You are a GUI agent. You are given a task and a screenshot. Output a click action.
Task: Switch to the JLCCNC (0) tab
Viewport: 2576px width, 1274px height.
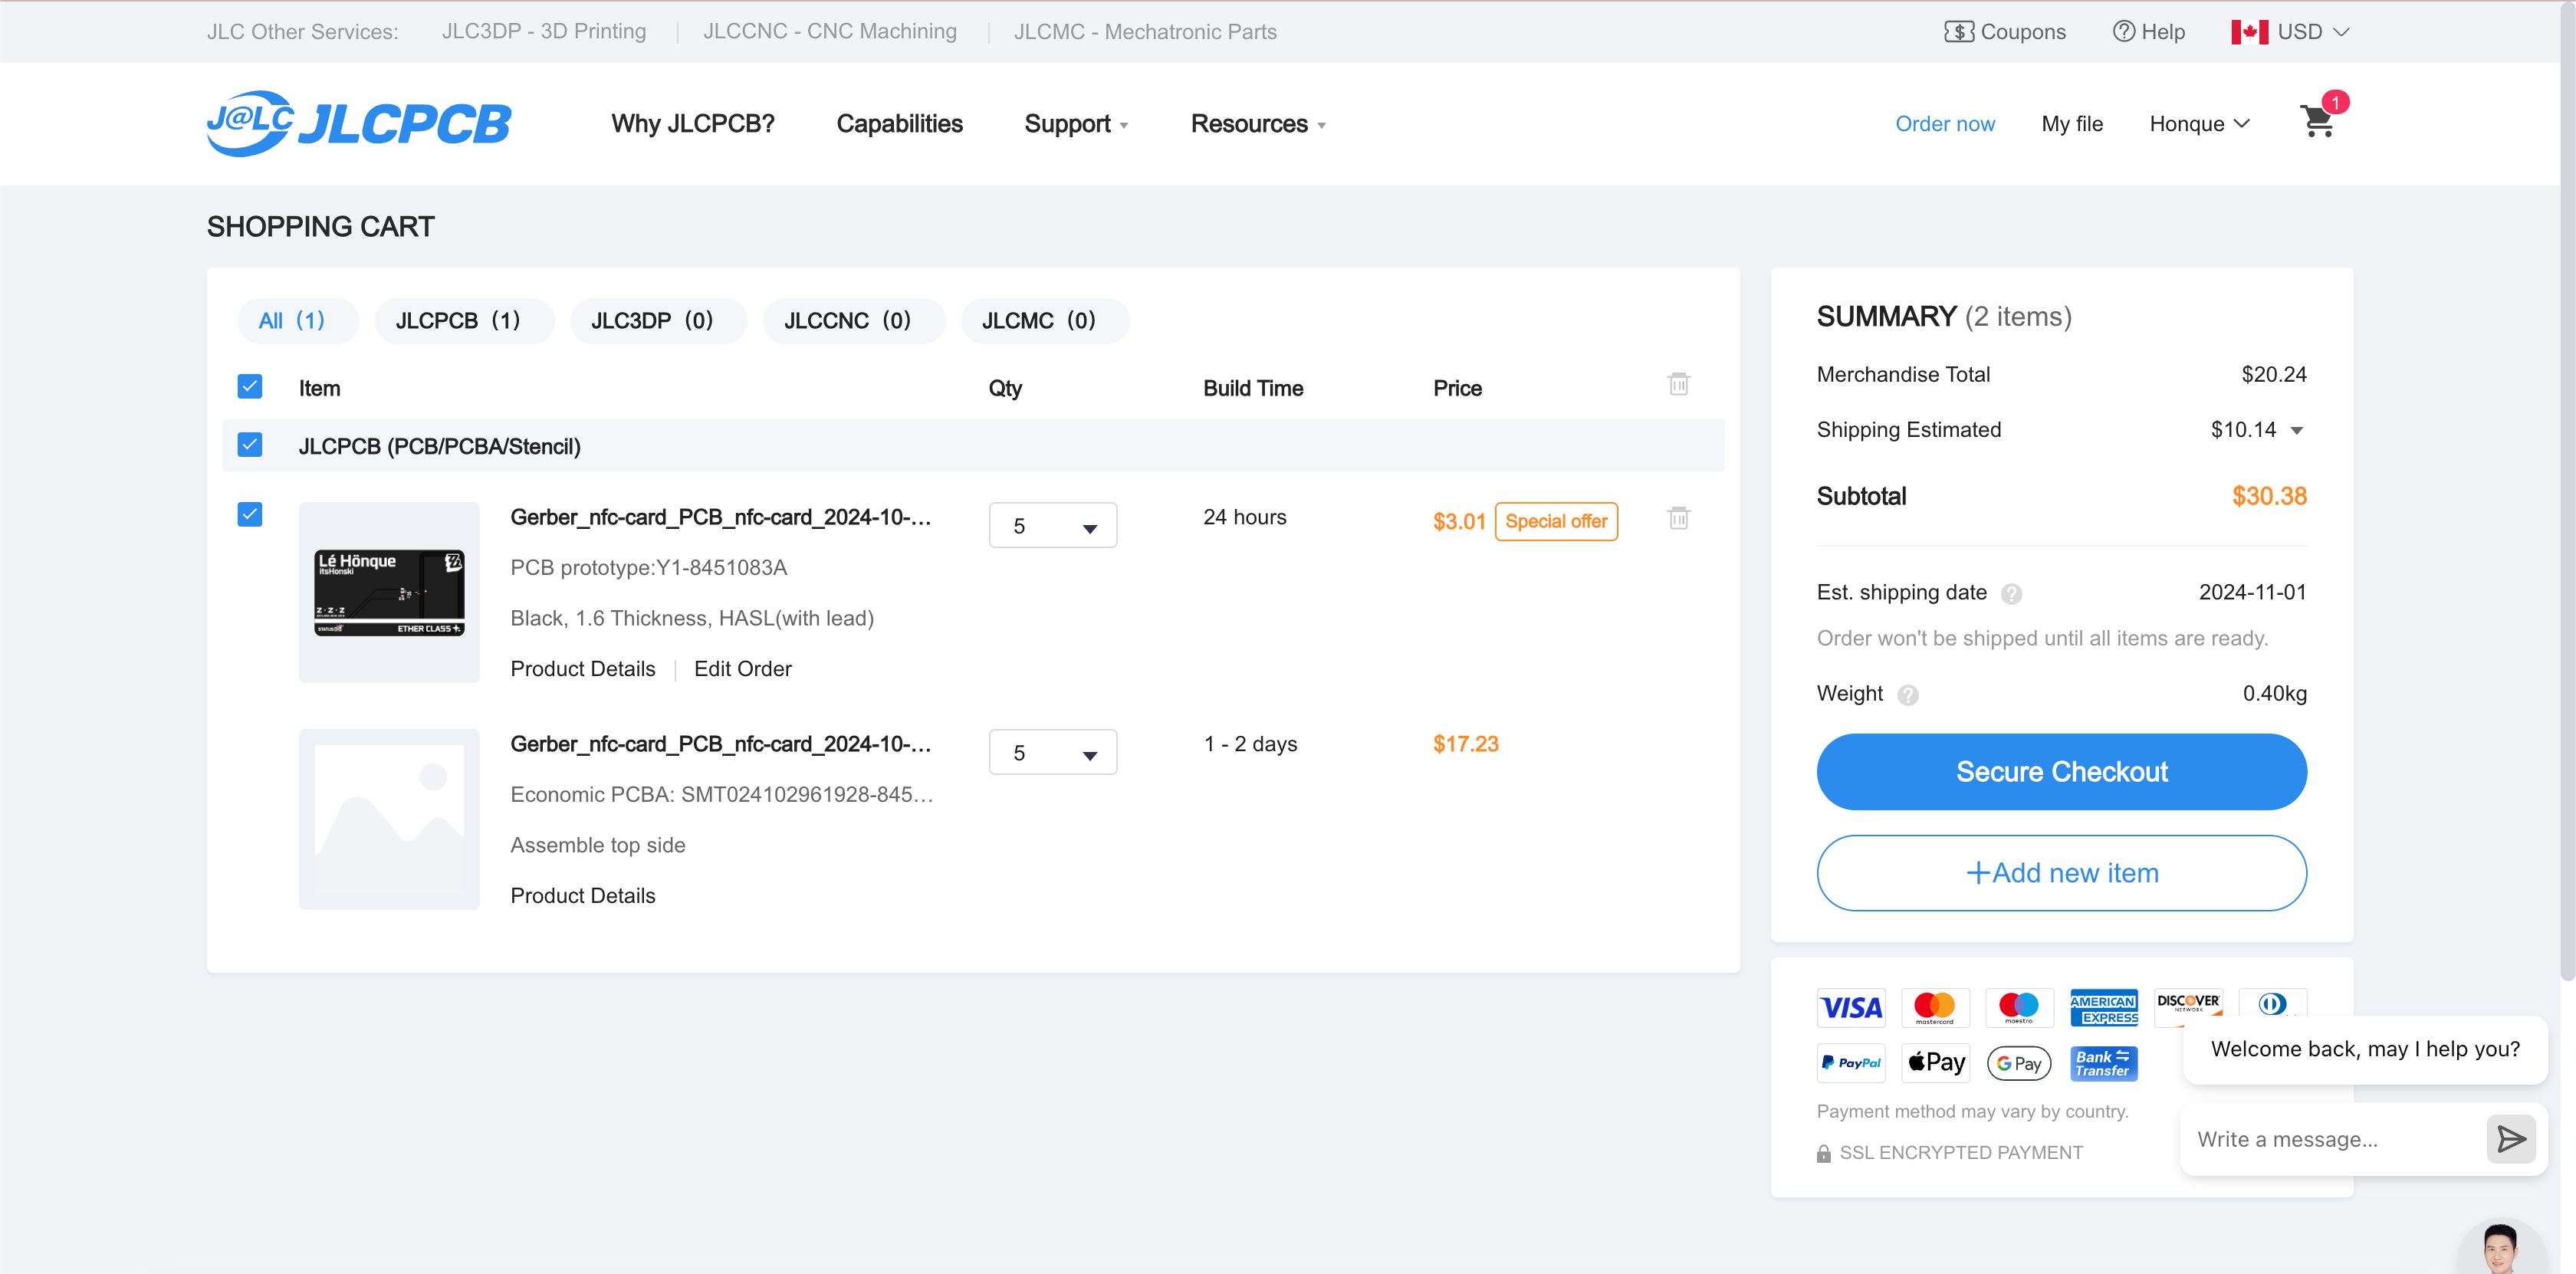click(x=853, y=321)
